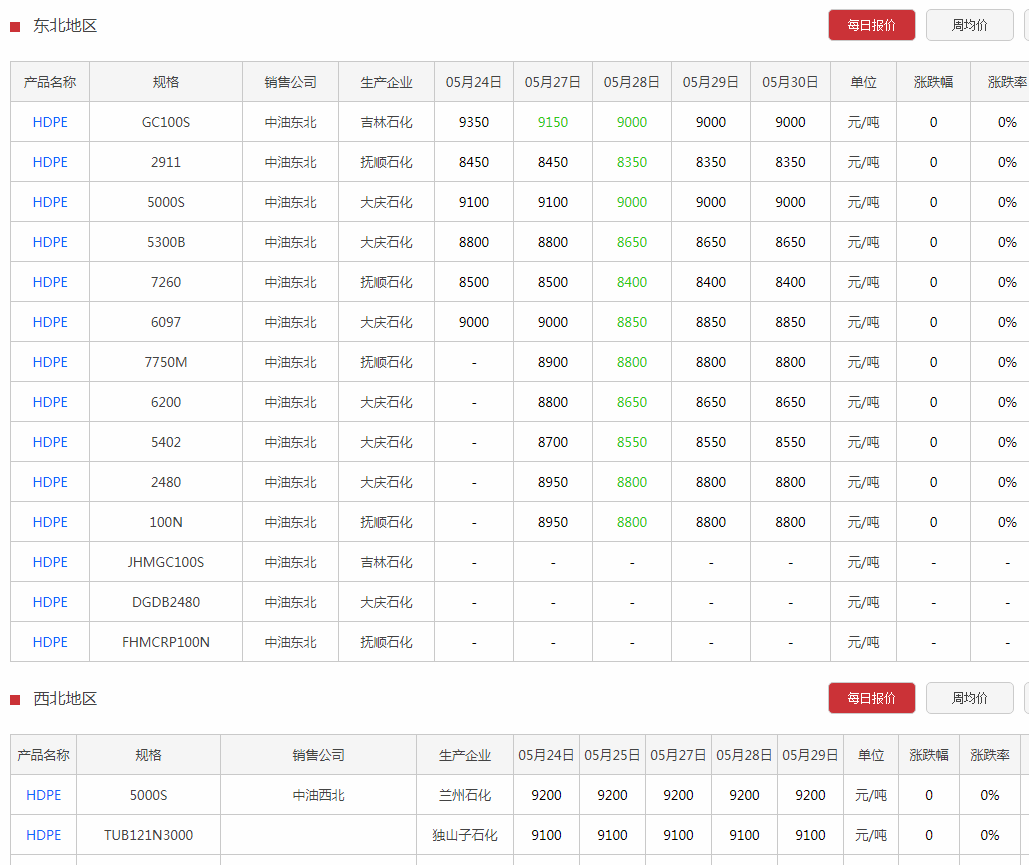Open HDPE link in TUB121N3000 row
Viewport: 1029px width, 865px height.
[x=43, y=835]
